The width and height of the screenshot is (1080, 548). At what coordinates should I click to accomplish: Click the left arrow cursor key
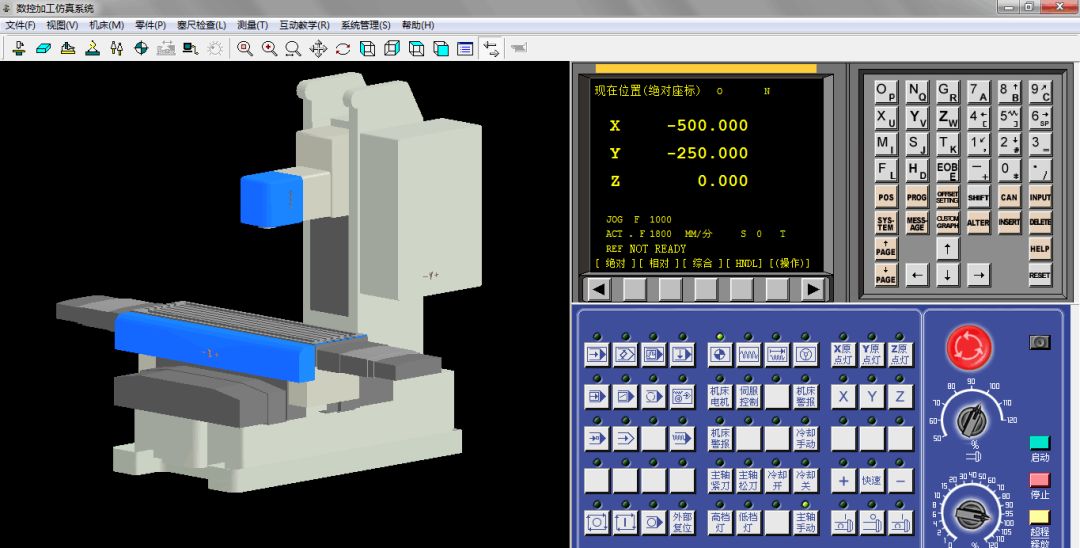[x=917, y=275]
